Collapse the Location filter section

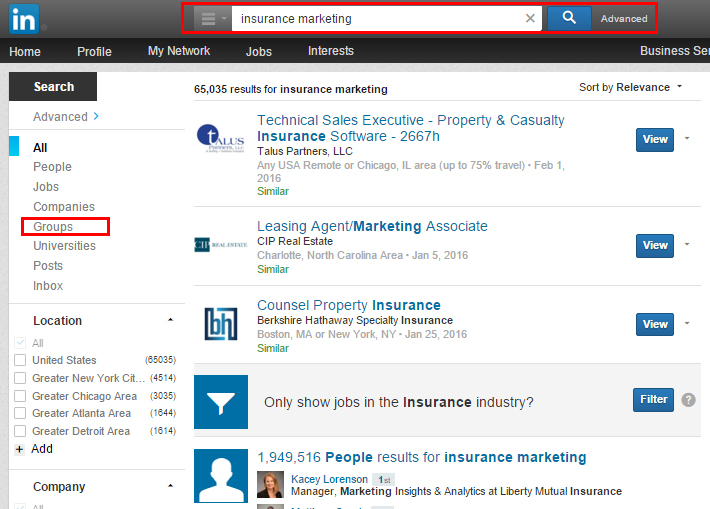tap(170, 320)
